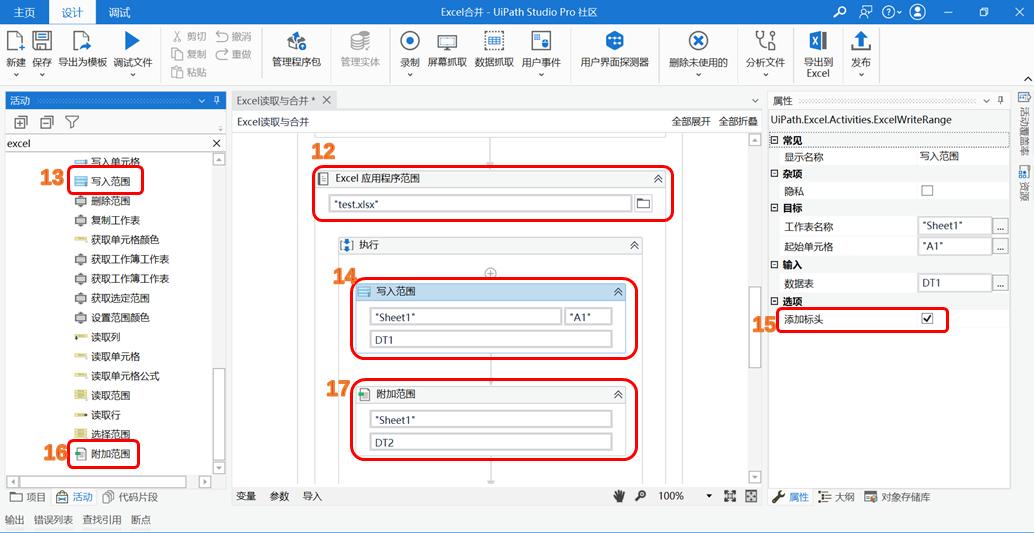Switch to the 主页 home tab
Viewport: 1034px width, 533px height.
[24, 13]
